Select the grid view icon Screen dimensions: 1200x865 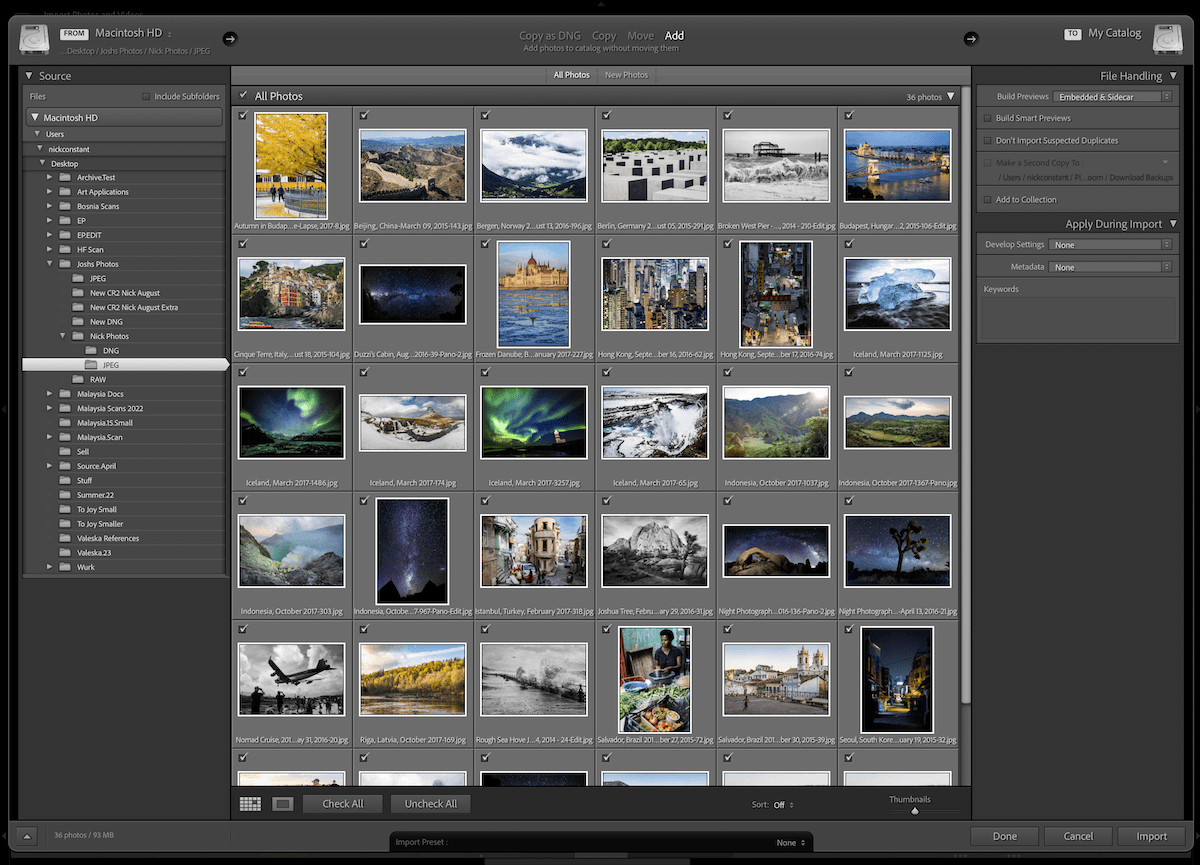pyautogui.click(x=250, y=803)
